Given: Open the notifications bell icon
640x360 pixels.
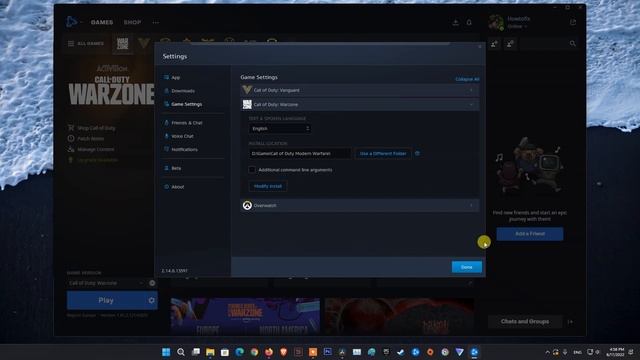Looking at the screenshot, I should [x=469, y=22].
